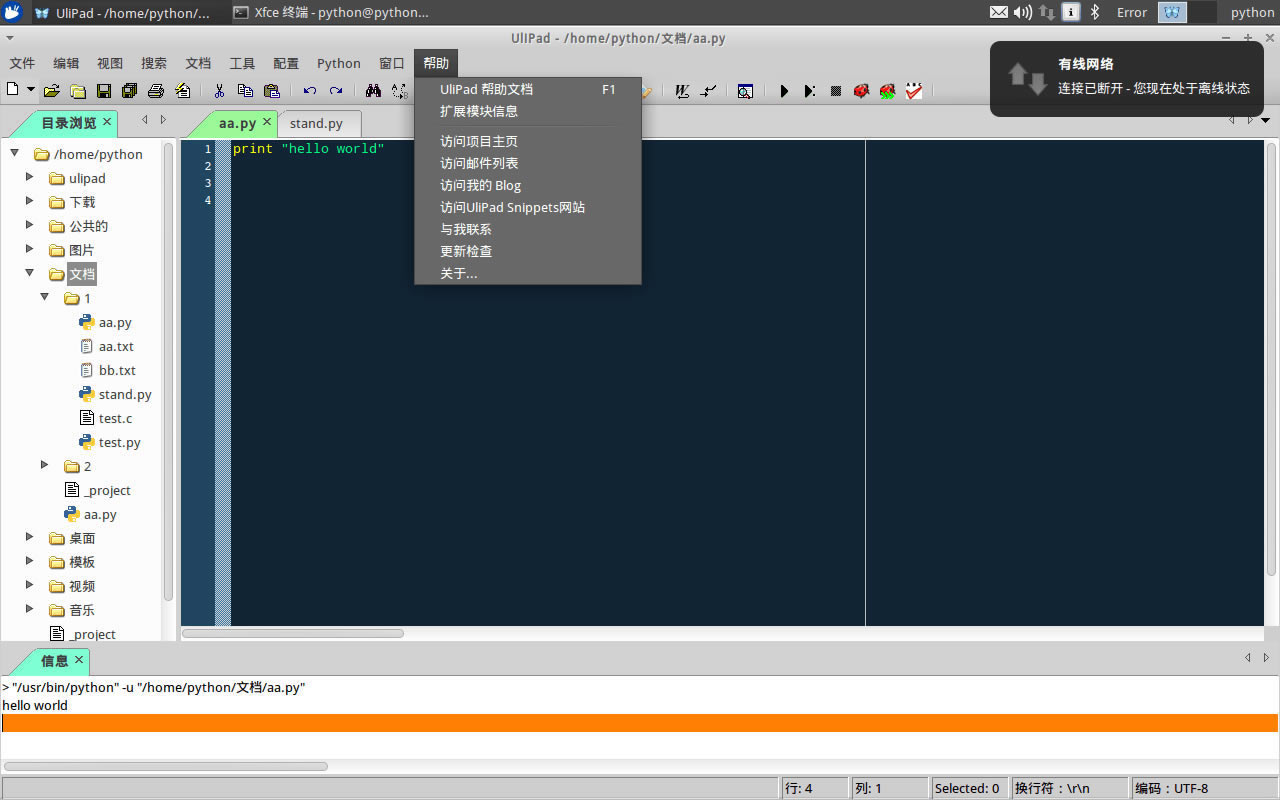Expand folder 2 in directory tree
The height and width of the screenshot is (800, 1280).
pos(44,465)
